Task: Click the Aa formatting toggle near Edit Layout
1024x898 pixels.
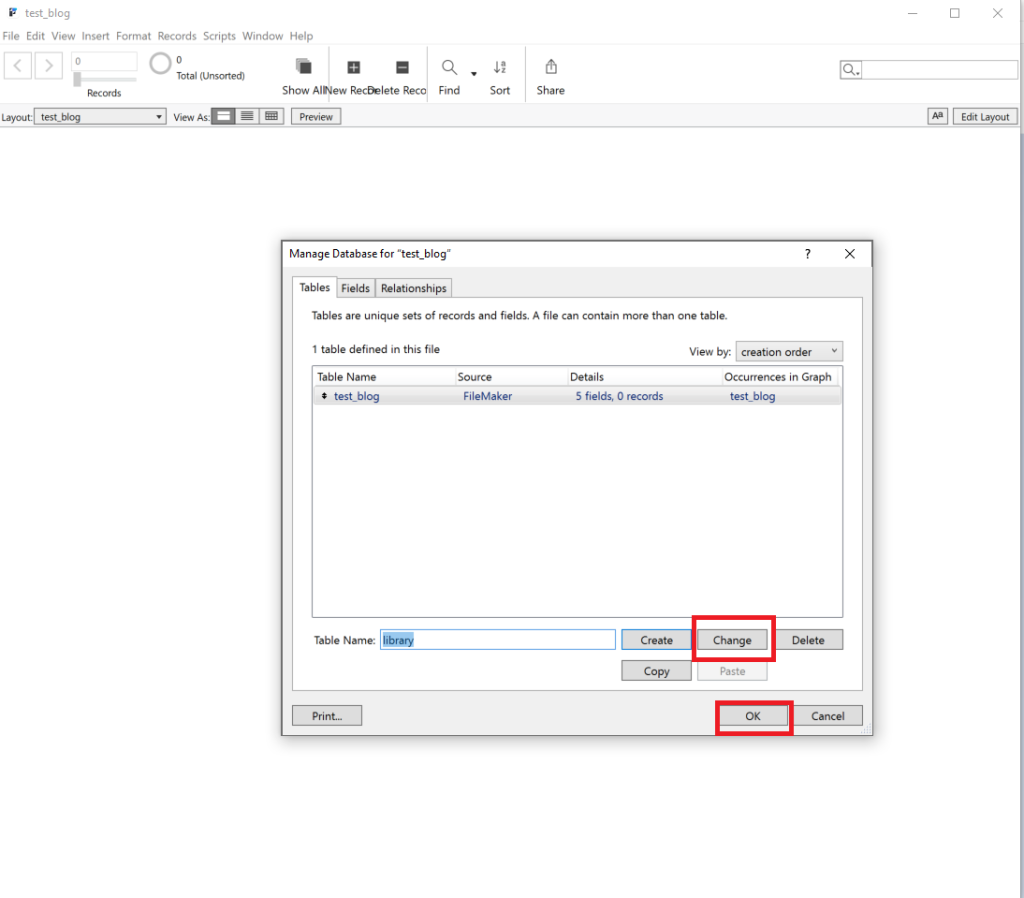Action: (937, 116)
